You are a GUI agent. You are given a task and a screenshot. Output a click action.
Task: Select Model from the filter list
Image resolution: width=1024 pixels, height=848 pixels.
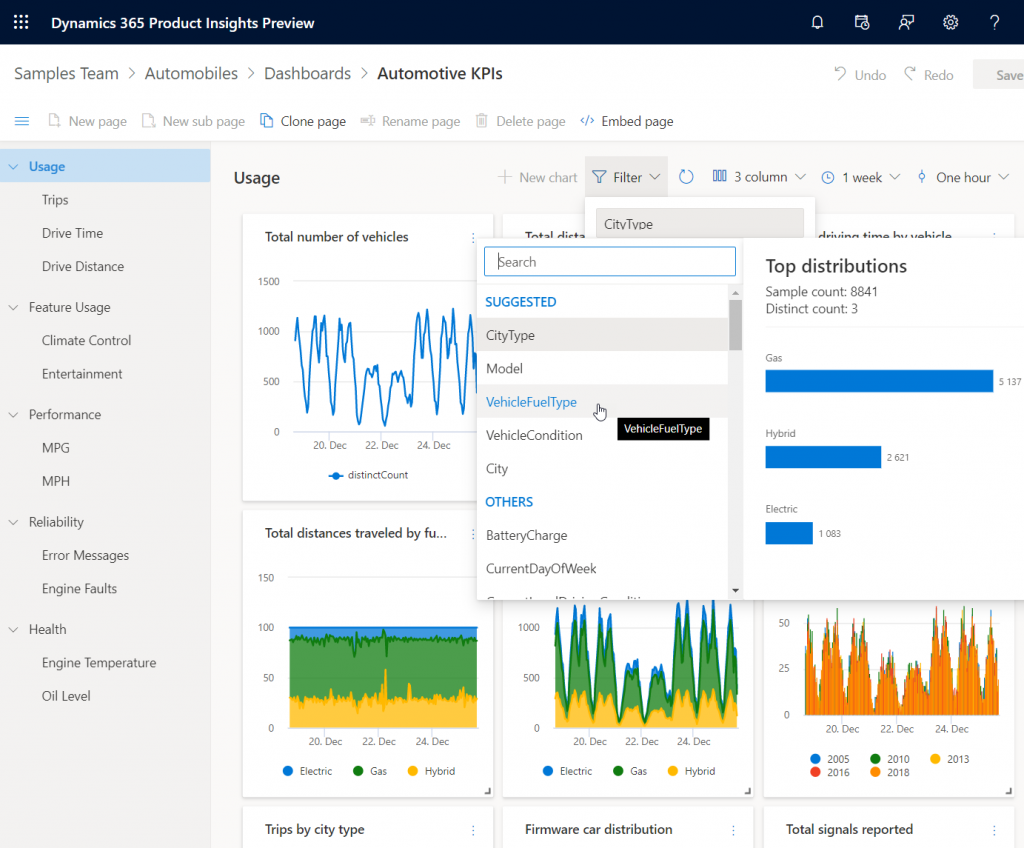tap(602, 368)
